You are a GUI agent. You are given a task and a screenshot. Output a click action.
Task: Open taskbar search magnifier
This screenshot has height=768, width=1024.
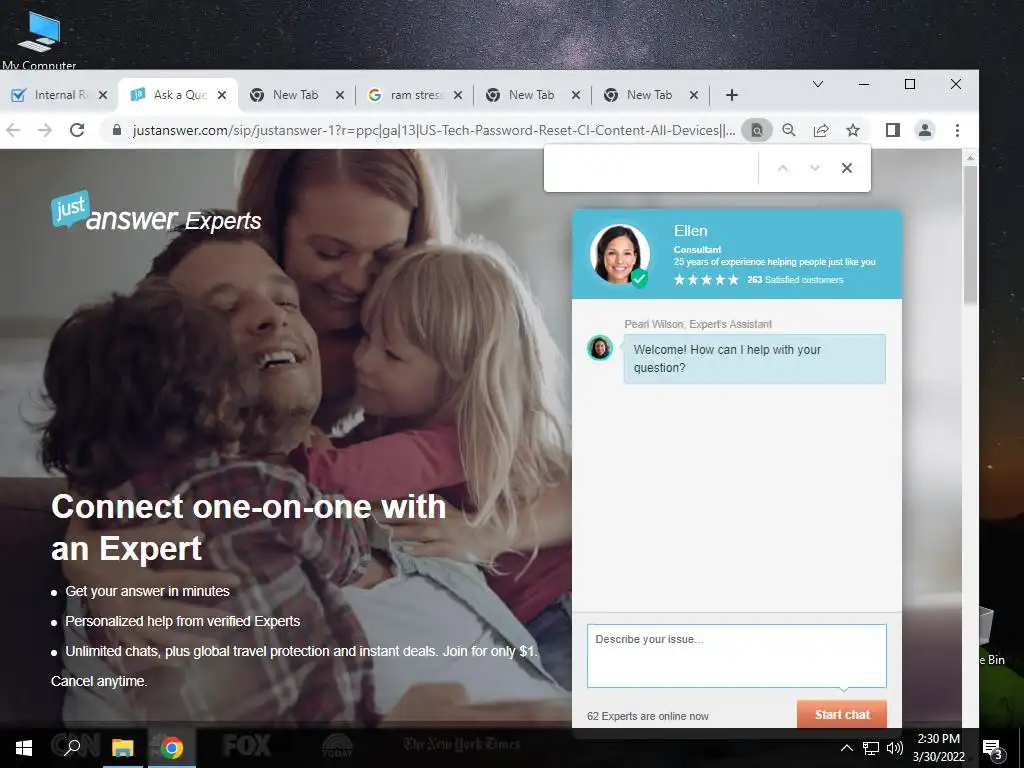pyautogui.click(x=72, y=748)
